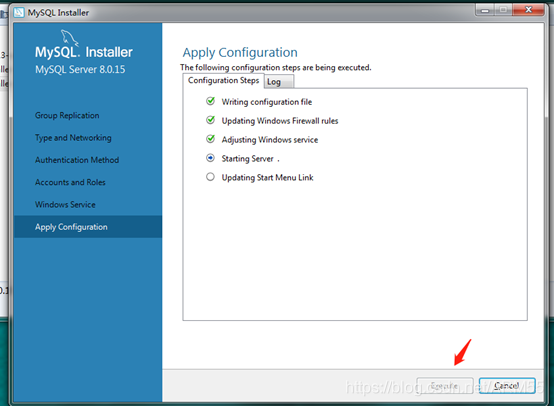Click the Updating Windows Firewall rules checkmark
The image size is (554, 406).
(x=210, y=120)
